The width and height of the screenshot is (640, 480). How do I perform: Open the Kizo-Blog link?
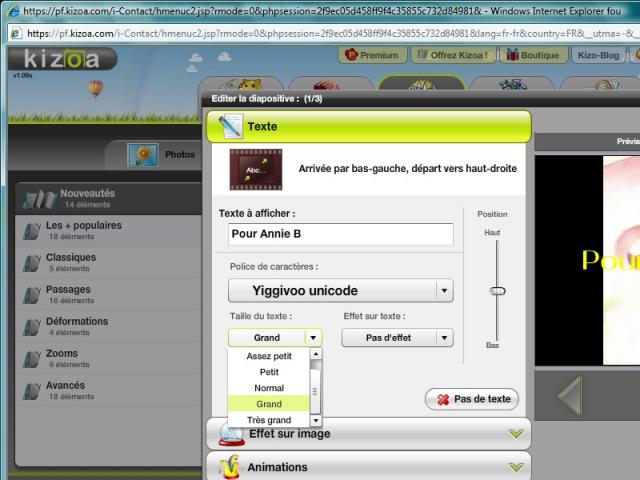[598, 55]
